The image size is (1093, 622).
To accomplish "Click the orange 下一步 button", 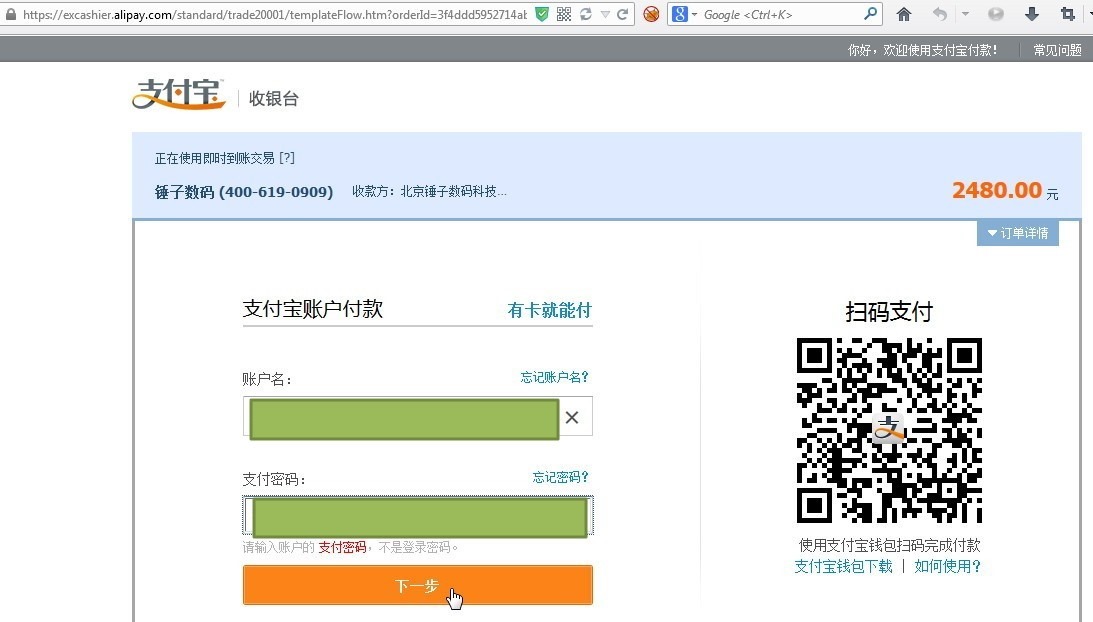I will (x=418, y=585).
